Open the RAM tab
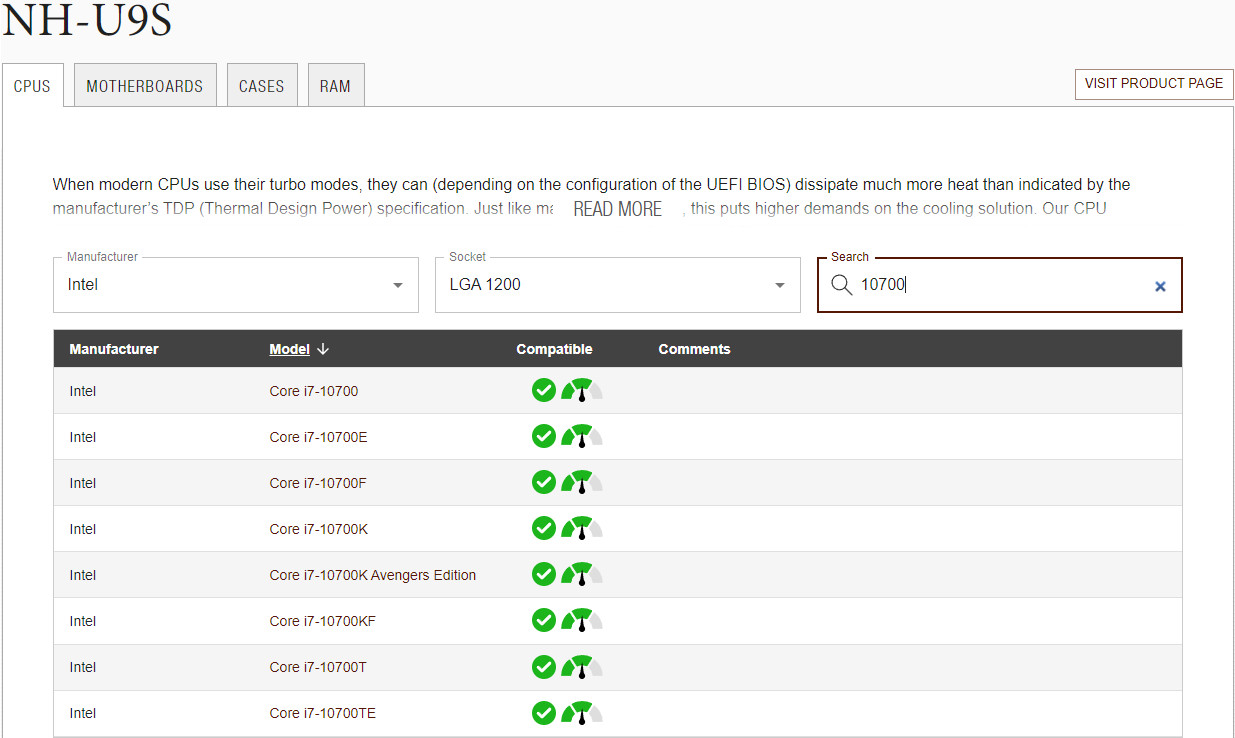The image size is (1235, 738). [x=335, y=86]
